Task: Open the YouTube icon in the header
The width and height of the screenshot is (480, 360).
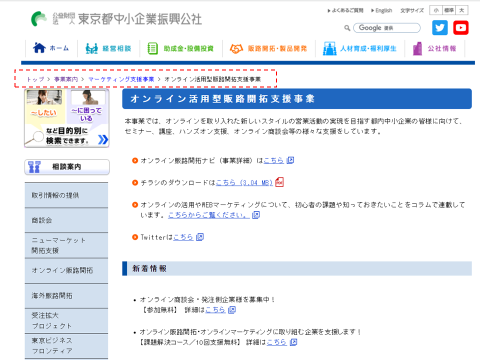Action: [x=461, y=28]
